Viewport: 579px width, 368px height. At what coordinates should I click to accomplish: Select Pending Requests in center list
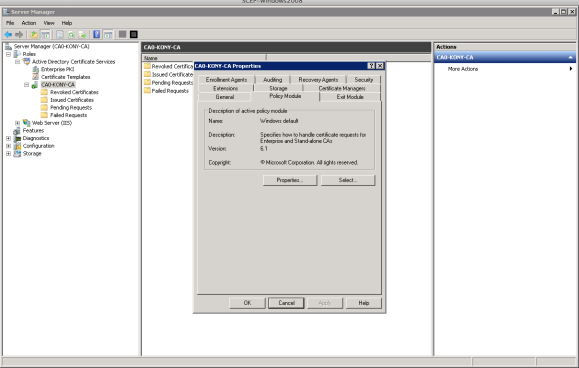(172, 83)
